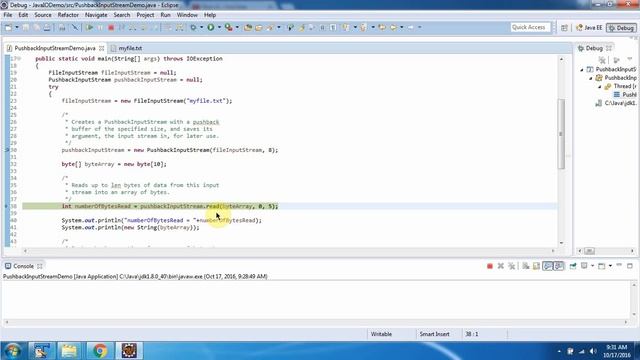The image size is (640, 360).
Task: Open the Project menu
Action: pos(145,15)
